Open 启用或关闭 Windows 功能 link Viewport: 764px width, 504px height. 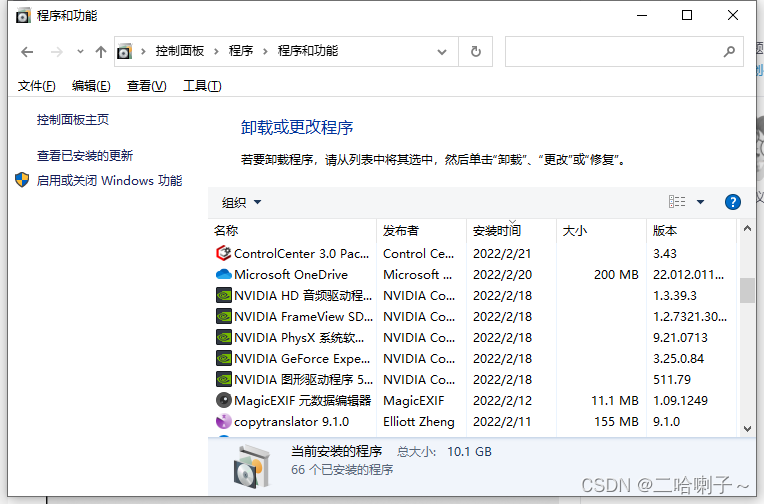tap(109, 180)
